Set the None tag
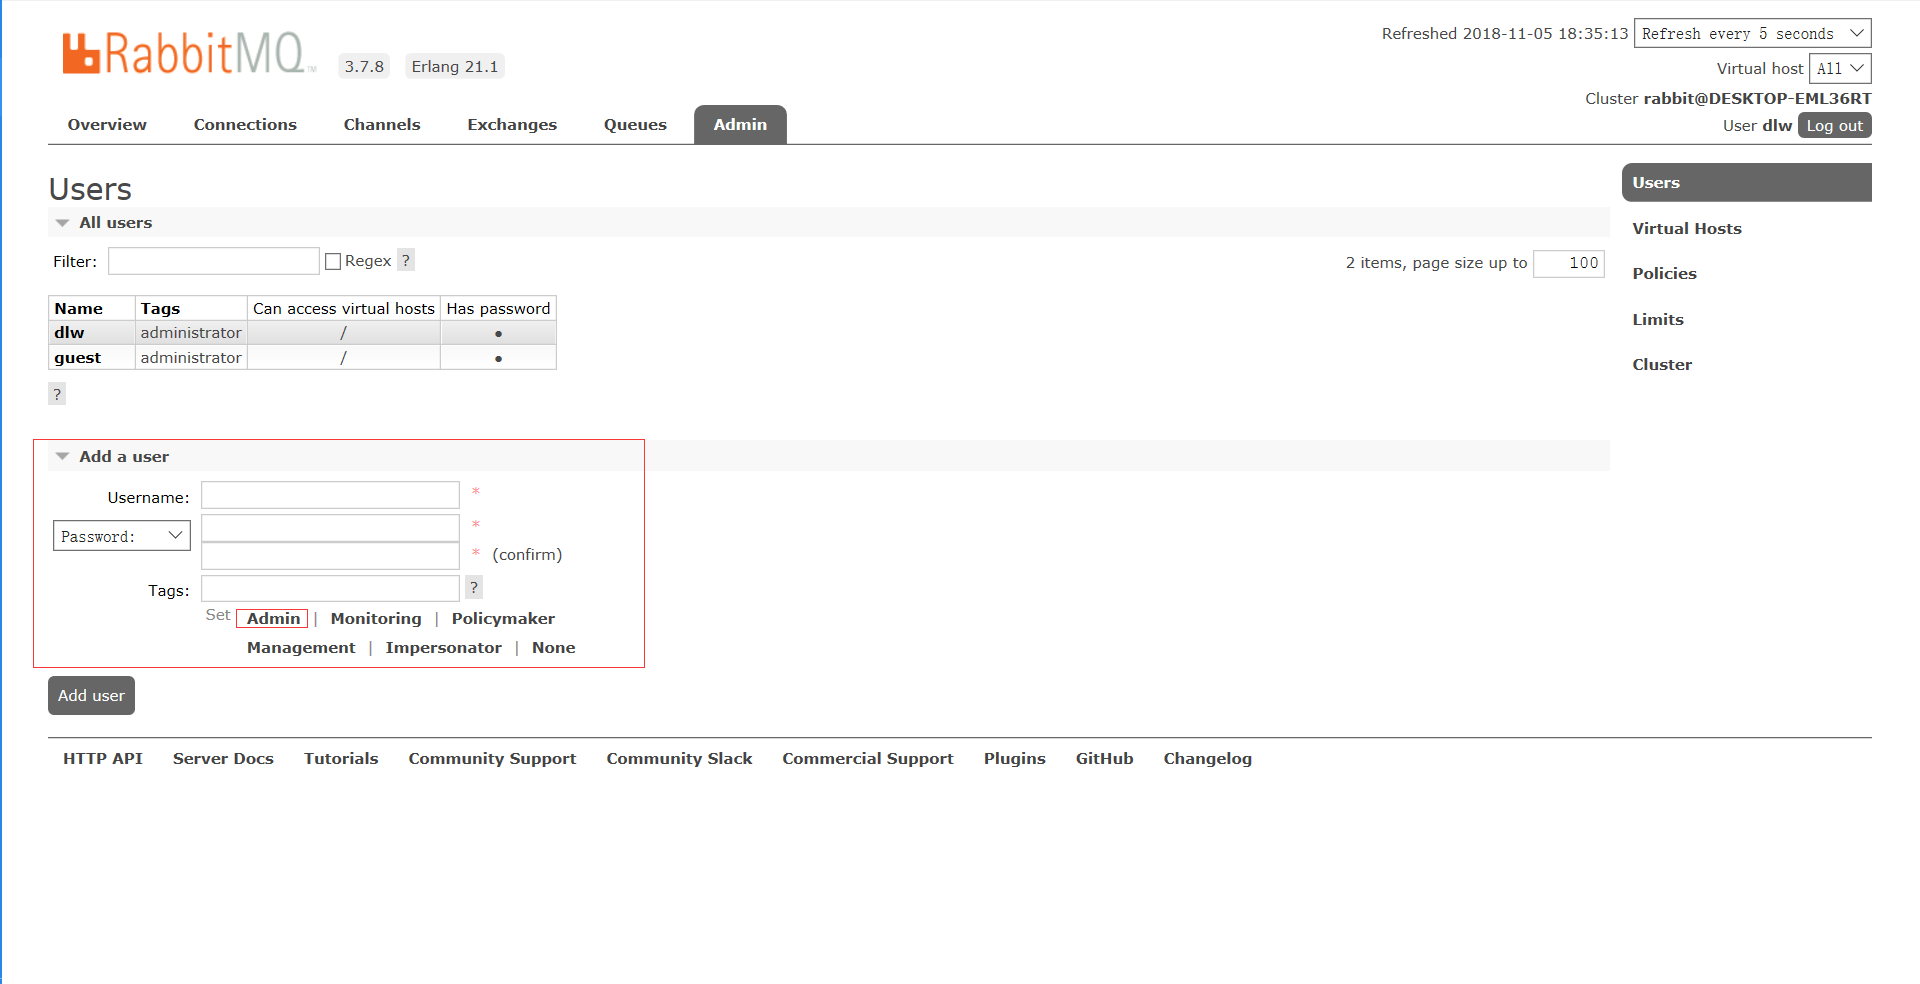Viewport: 1920px width, 984px height. point(553,647)
